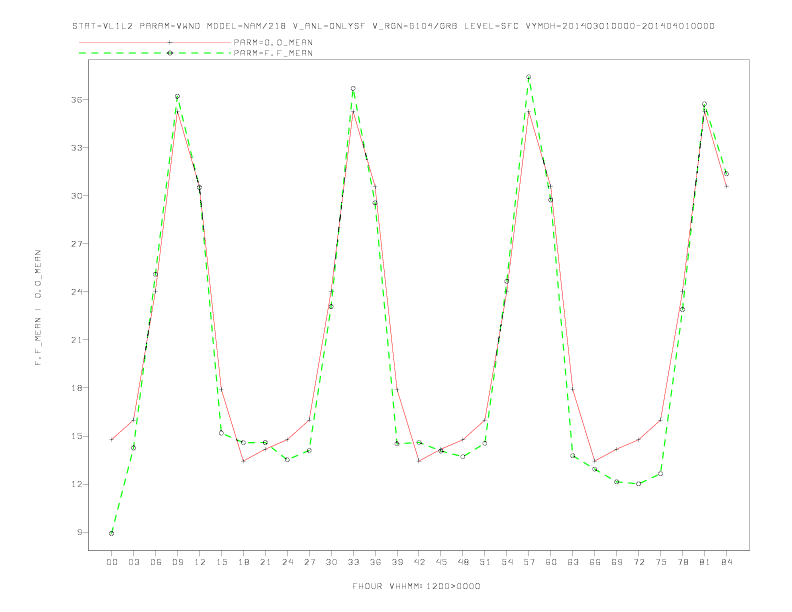Click the x-axis title FHOUR VHHMM:1200>0000
The width and height of the screenshot is (792, 612).
pos(416,586)
